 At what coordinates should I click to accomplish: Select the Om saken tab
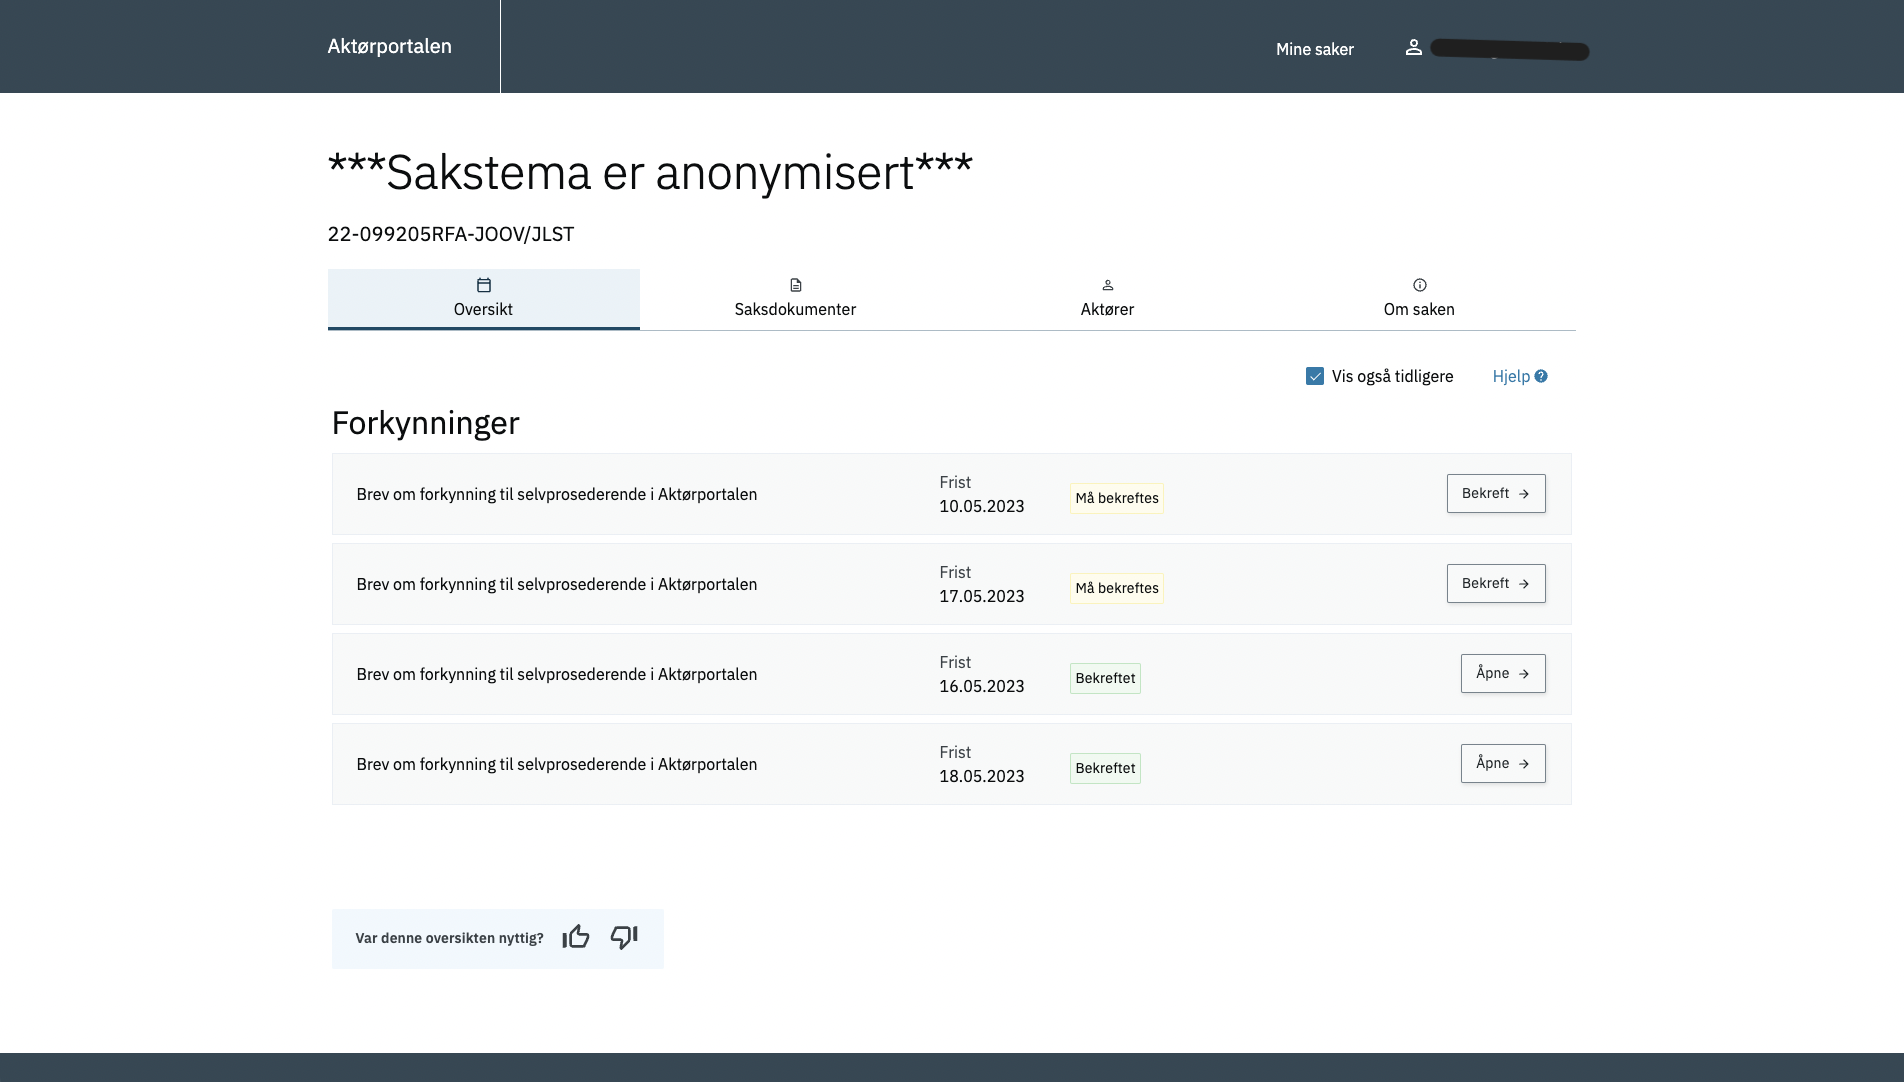tap(1420, 299)
